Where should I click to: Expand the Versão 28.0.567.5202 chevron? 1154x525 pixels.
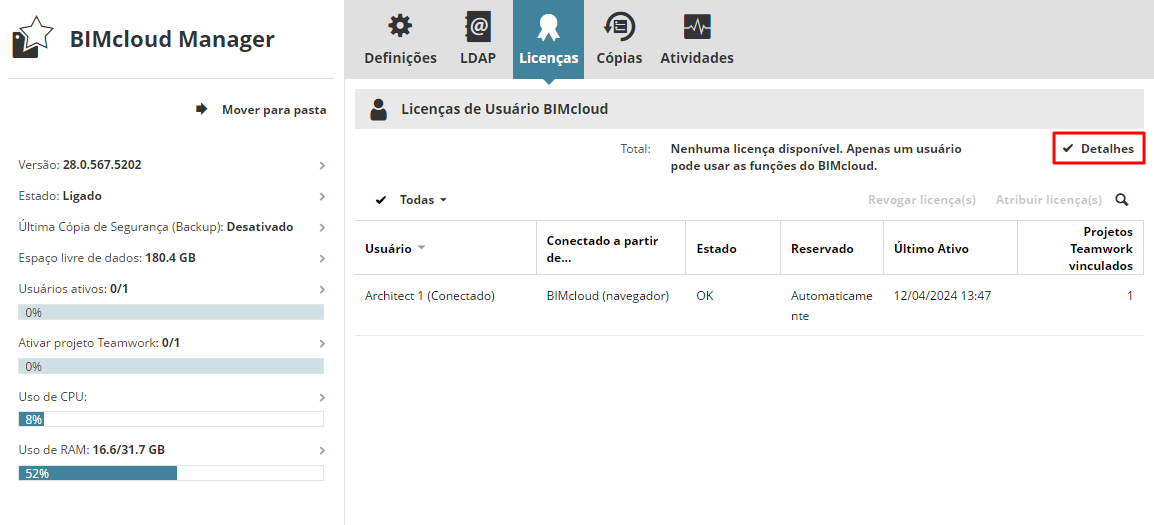(x=322, y=166)
